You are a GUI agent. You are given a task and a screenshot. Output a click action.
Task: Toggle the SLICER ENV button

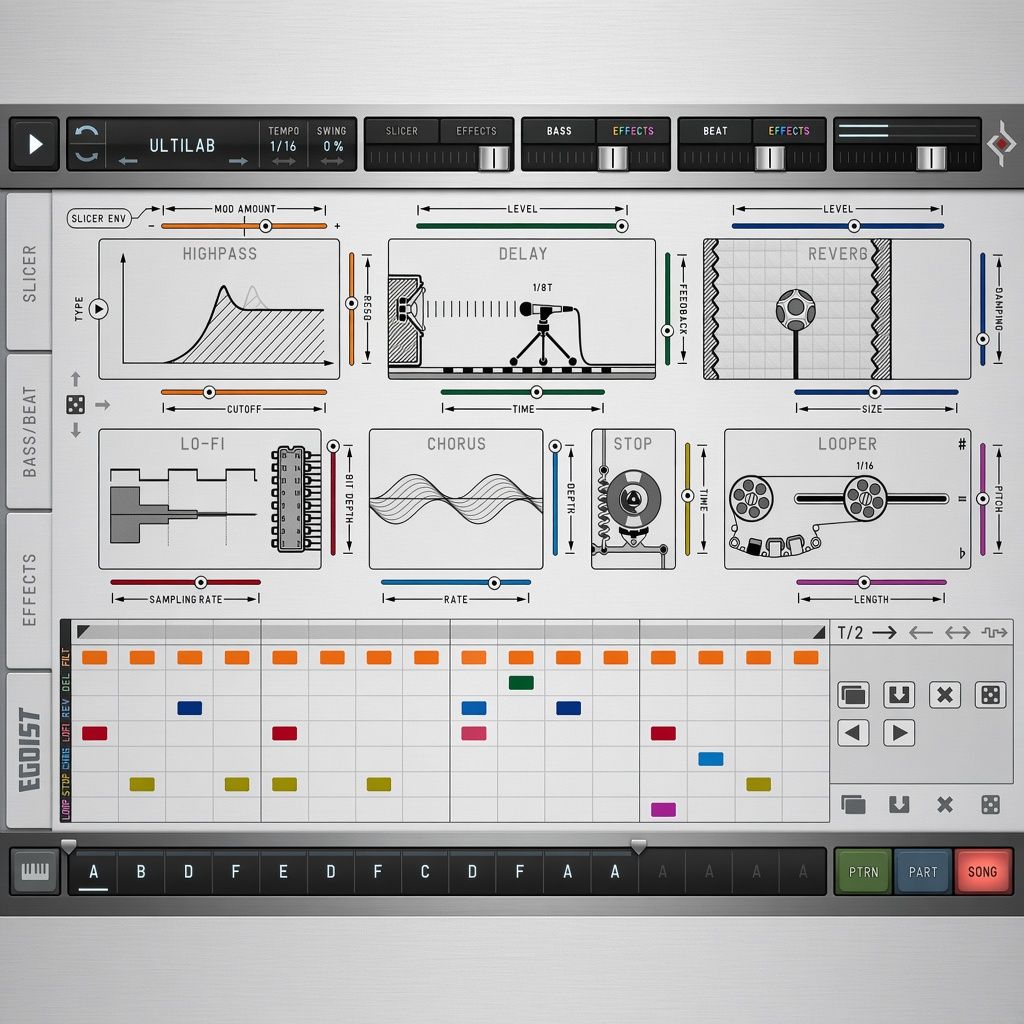click(x=99, y=218)
